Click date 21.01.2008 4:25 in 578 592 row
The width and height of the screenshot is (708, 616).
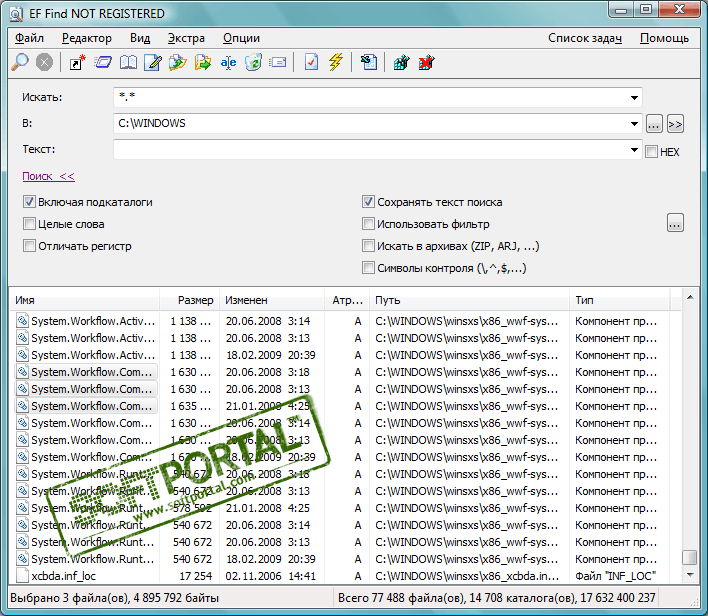coord(268,508)
